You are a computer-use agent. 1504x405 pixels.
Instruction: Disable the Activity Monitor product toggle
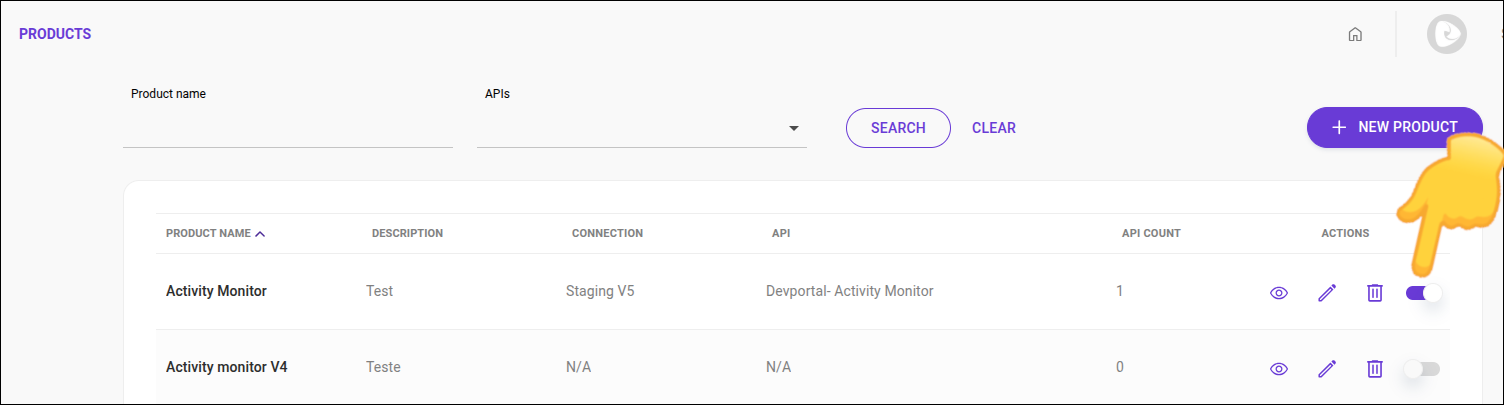pos(1423,293)
